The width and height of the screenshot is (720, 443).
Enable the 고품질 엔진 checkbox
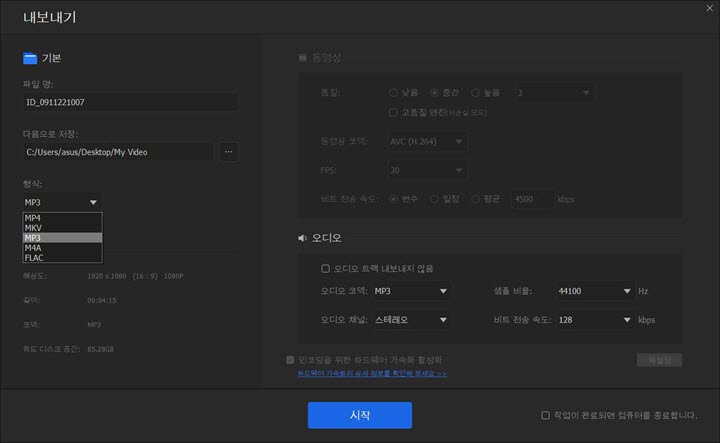pyautogui.click(x=393, y=112)
